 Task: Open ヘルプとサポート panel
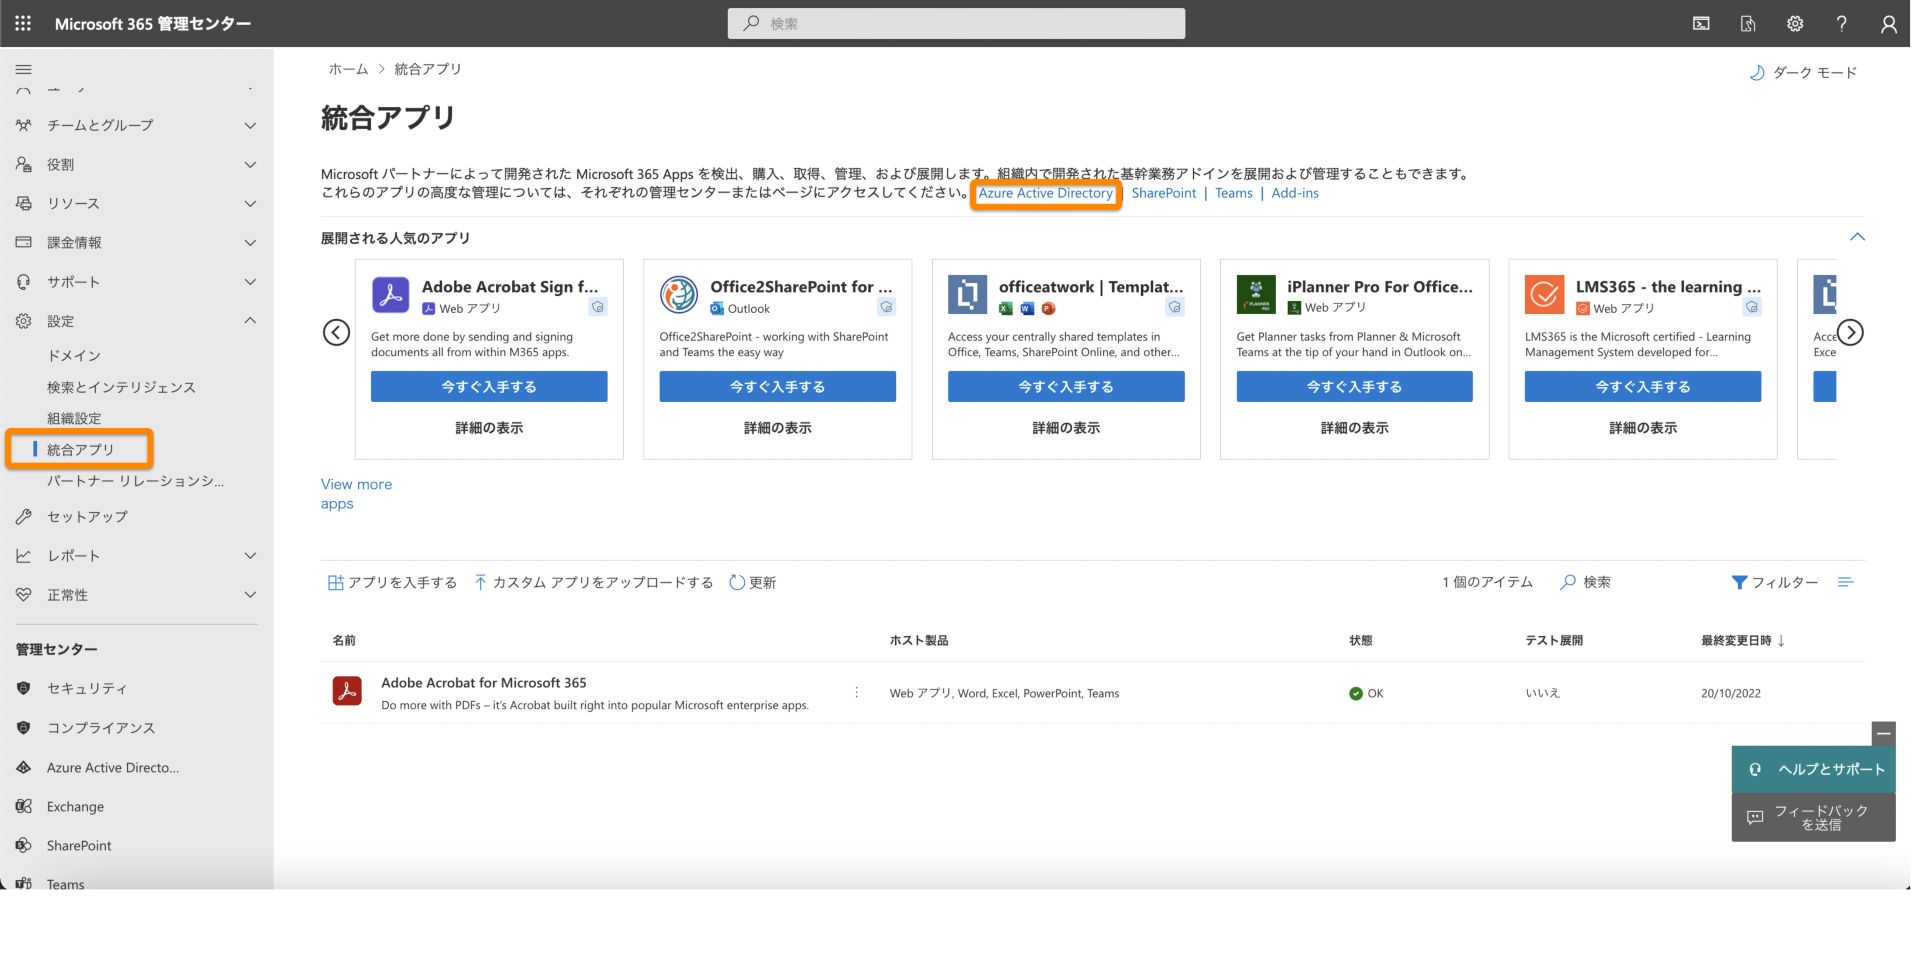[1813, 770]
